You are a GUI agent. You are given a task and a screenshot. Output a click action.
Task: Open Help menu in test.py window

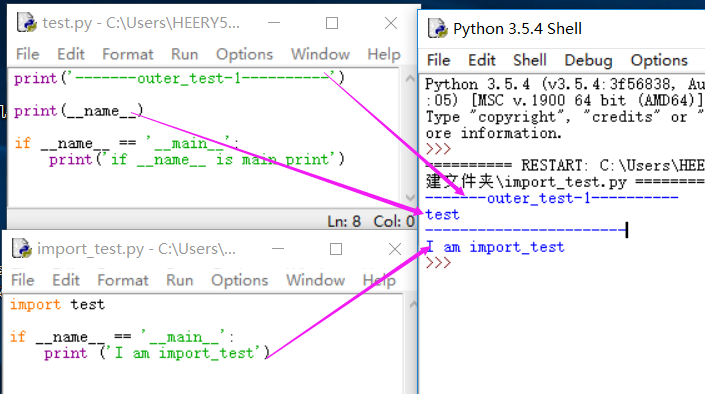pos(384,54)
